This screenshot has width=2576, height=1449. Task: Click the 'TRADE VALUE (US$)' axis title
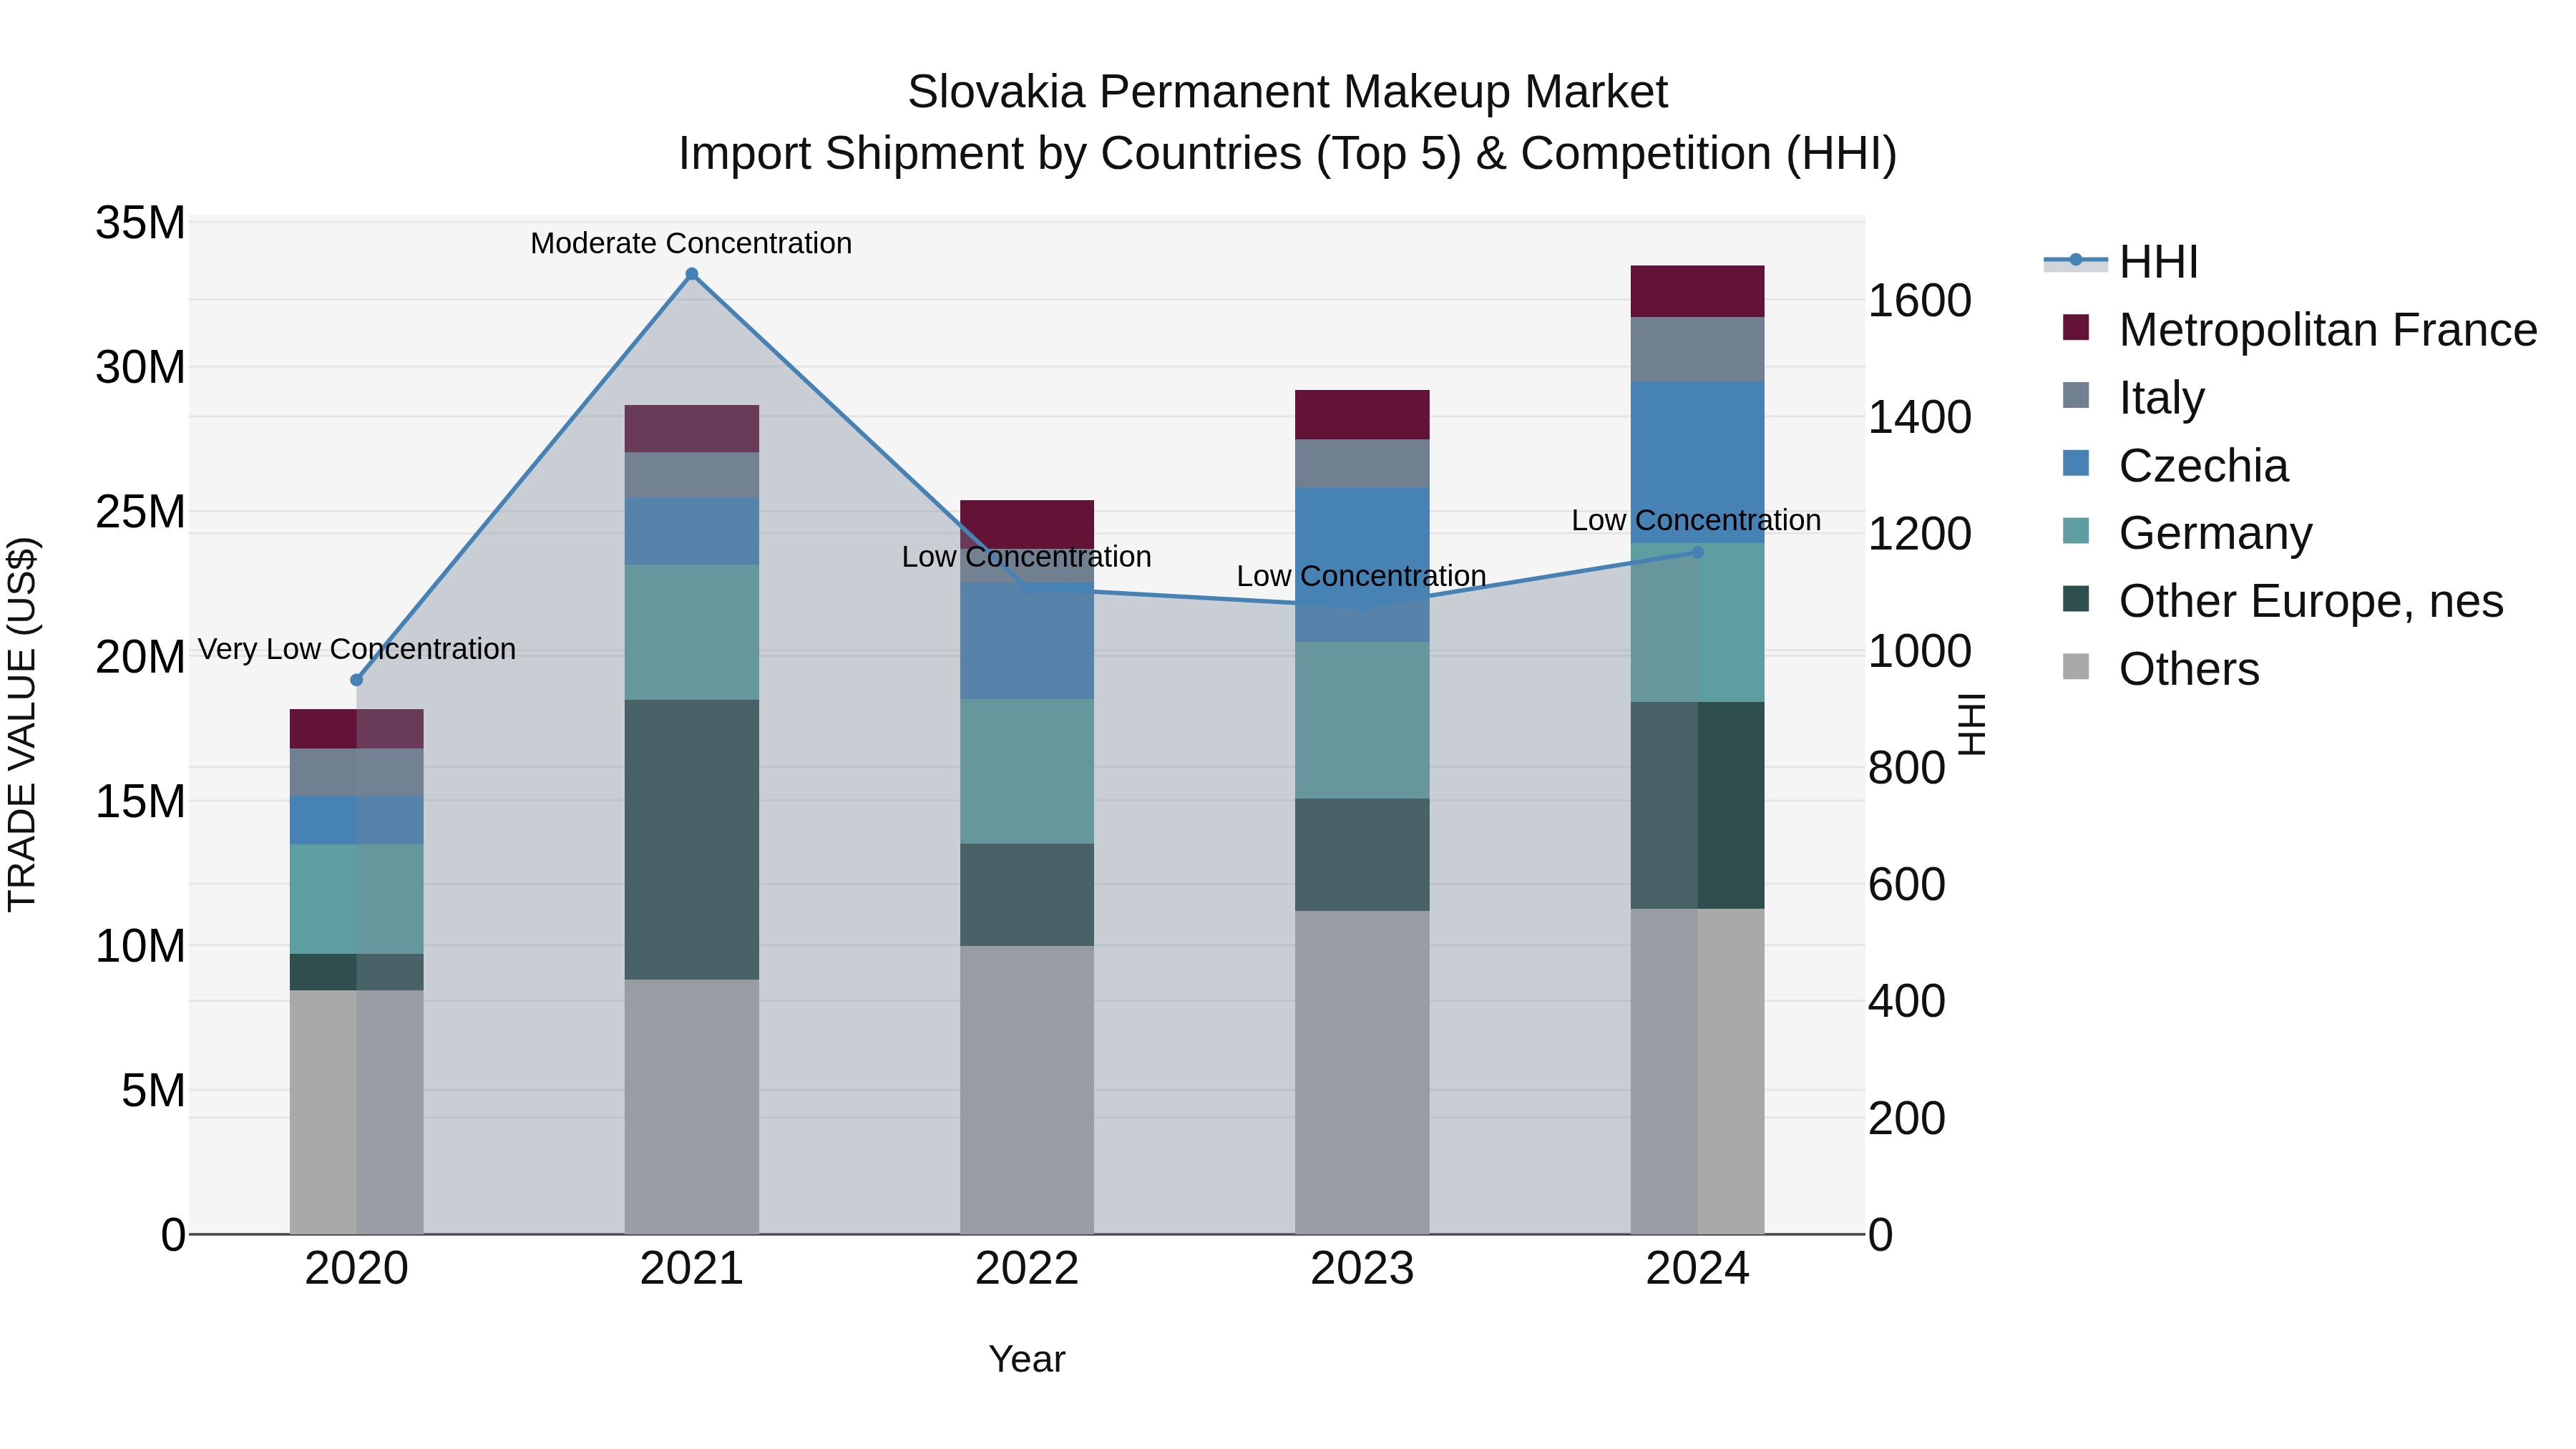[x=22, y=724]
